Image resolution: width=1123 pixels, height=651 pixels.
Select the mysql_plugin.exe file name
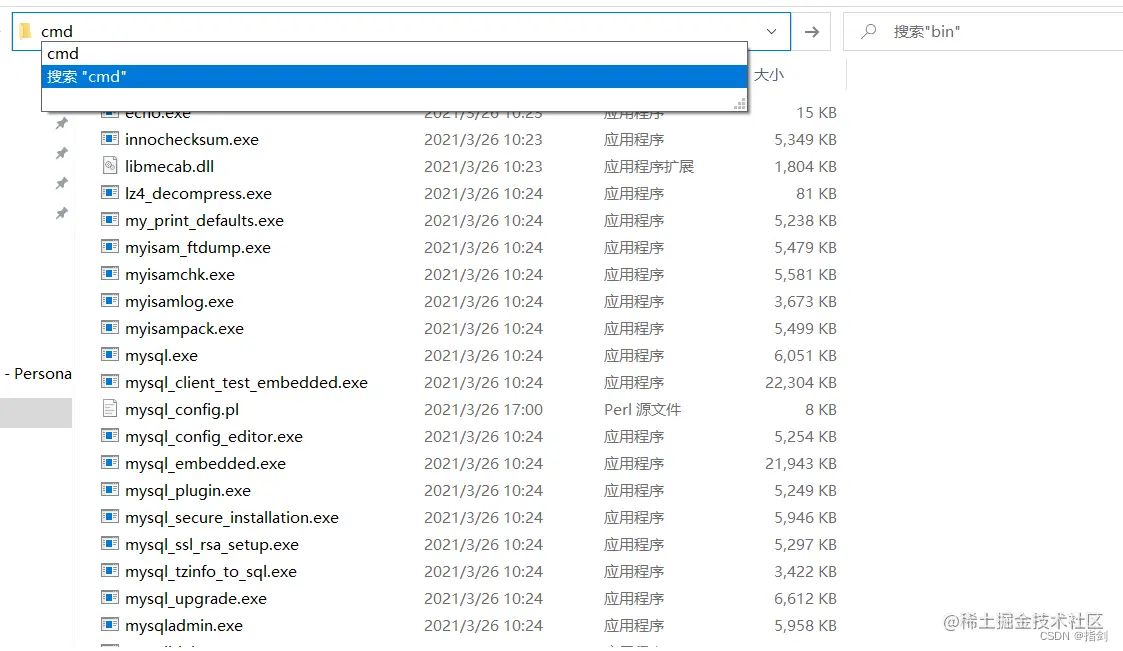click(x=188, y=491)
